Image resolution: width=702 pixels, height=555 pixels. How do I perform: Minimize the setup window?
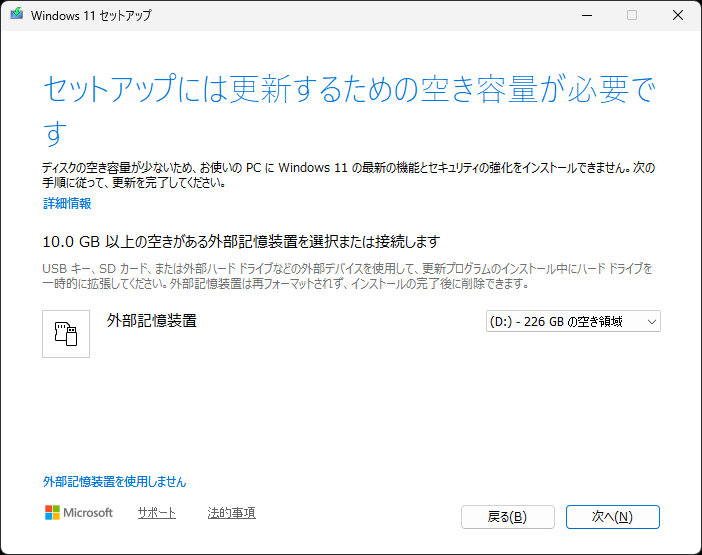coord(587,15)
